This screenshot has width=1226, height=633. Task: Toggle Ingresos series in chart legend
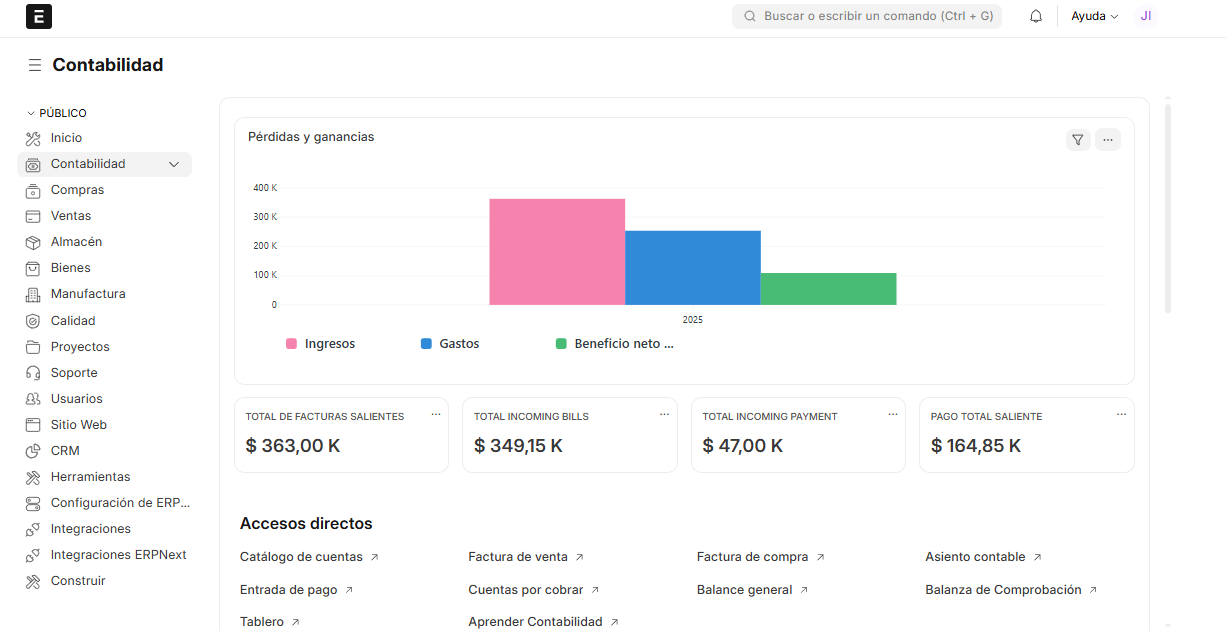(320, 344)
